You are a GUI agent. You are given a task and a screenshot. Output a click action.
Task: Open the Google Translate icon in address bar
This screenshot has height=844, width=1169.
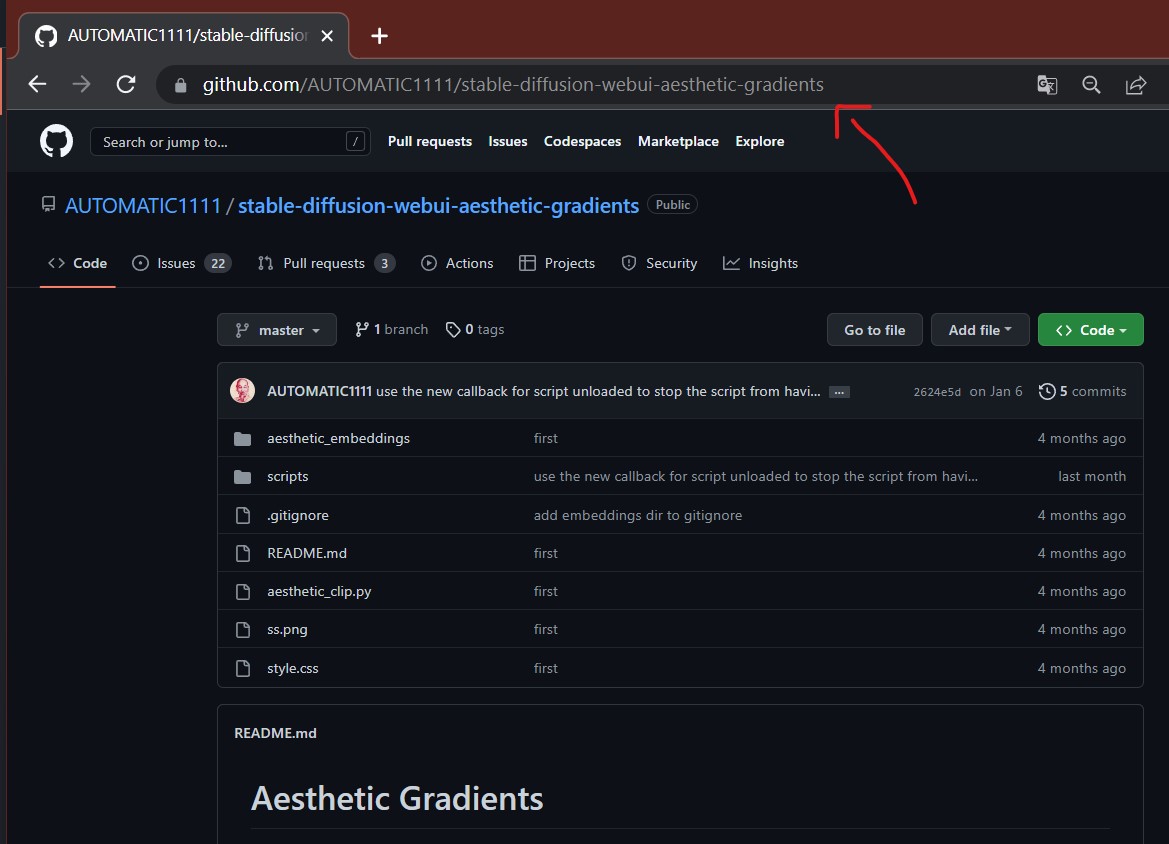tap(1046, 85)
